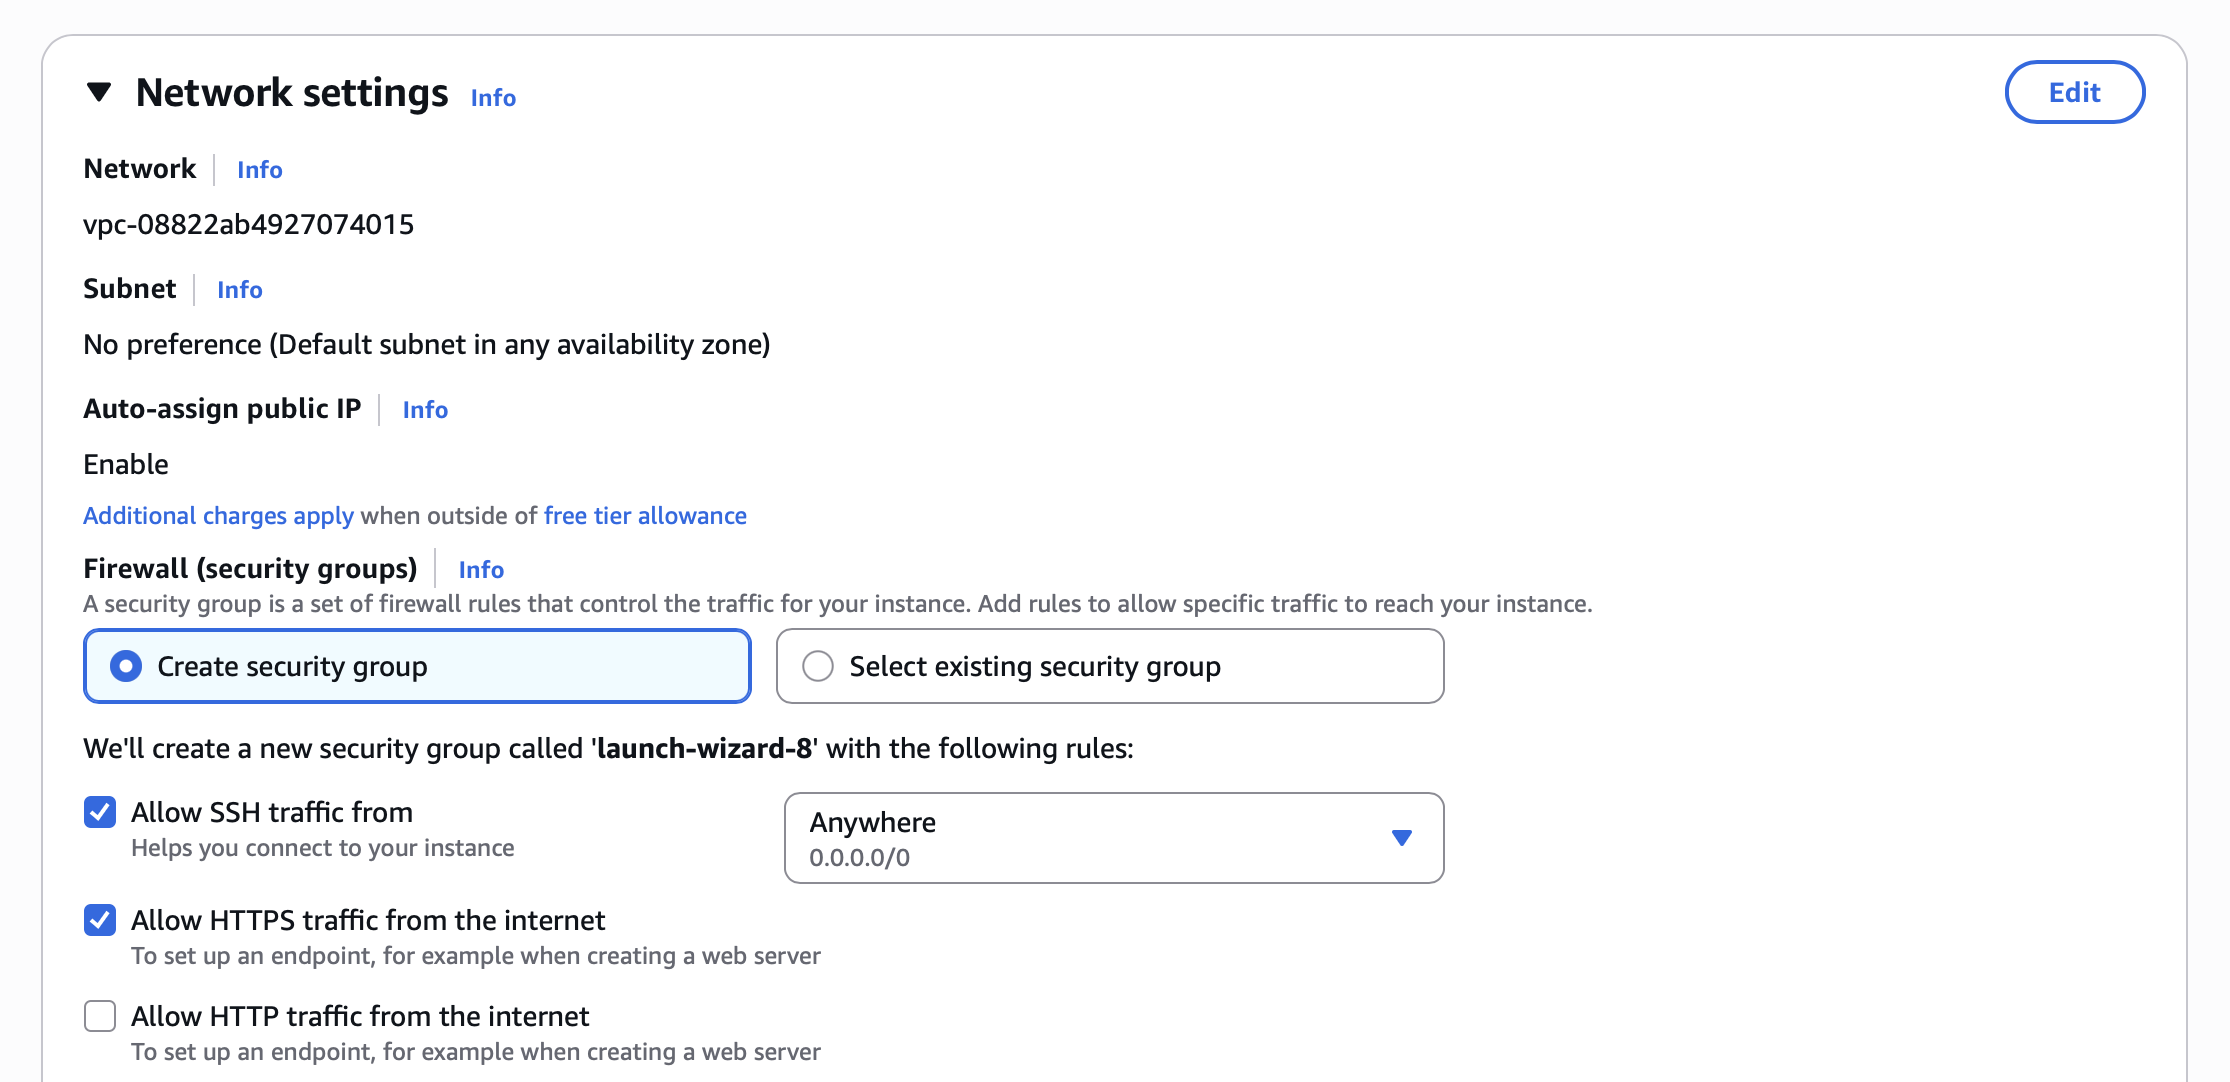2230x1082 pixels.
Task: Open Info next to Firewall (security groups)
Action: 480,570
